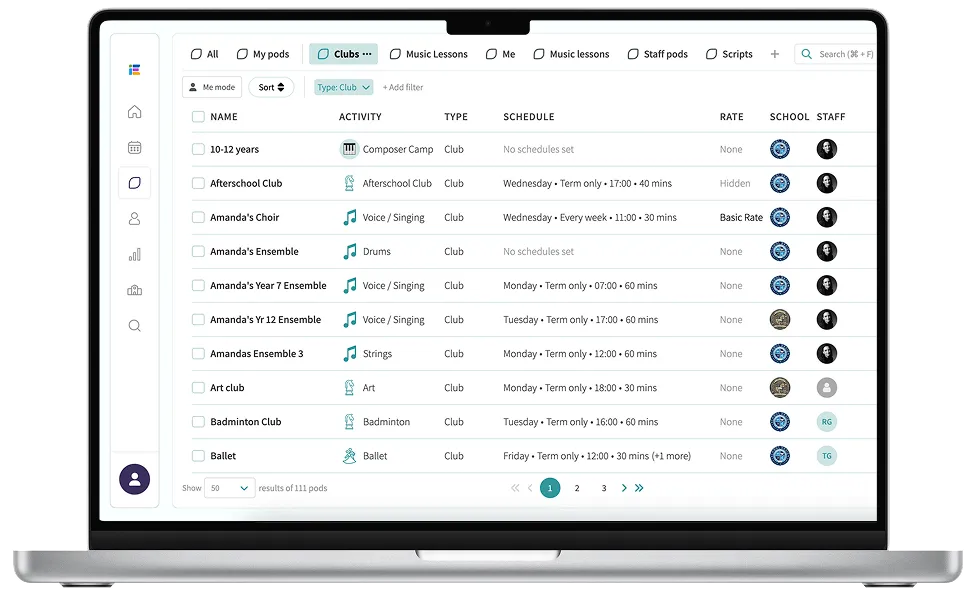Switch to the Music Lessons tab
Viewport: 977px width, 594px height.
point(428,54)
